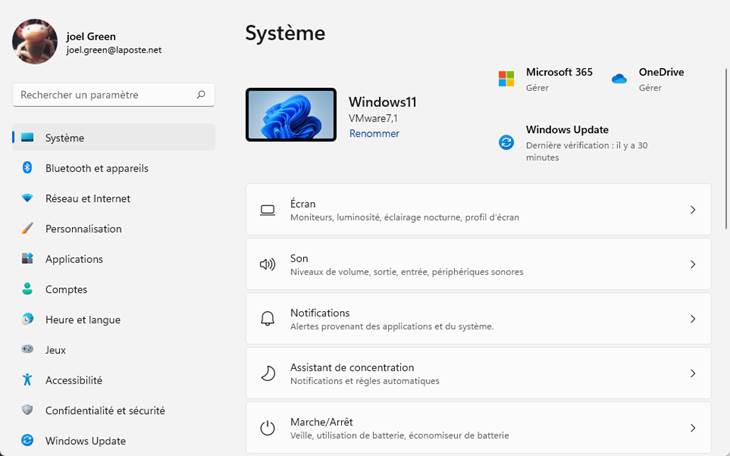Open the Notifications settings row
The image size is (730, 456).
pos(478,319)
